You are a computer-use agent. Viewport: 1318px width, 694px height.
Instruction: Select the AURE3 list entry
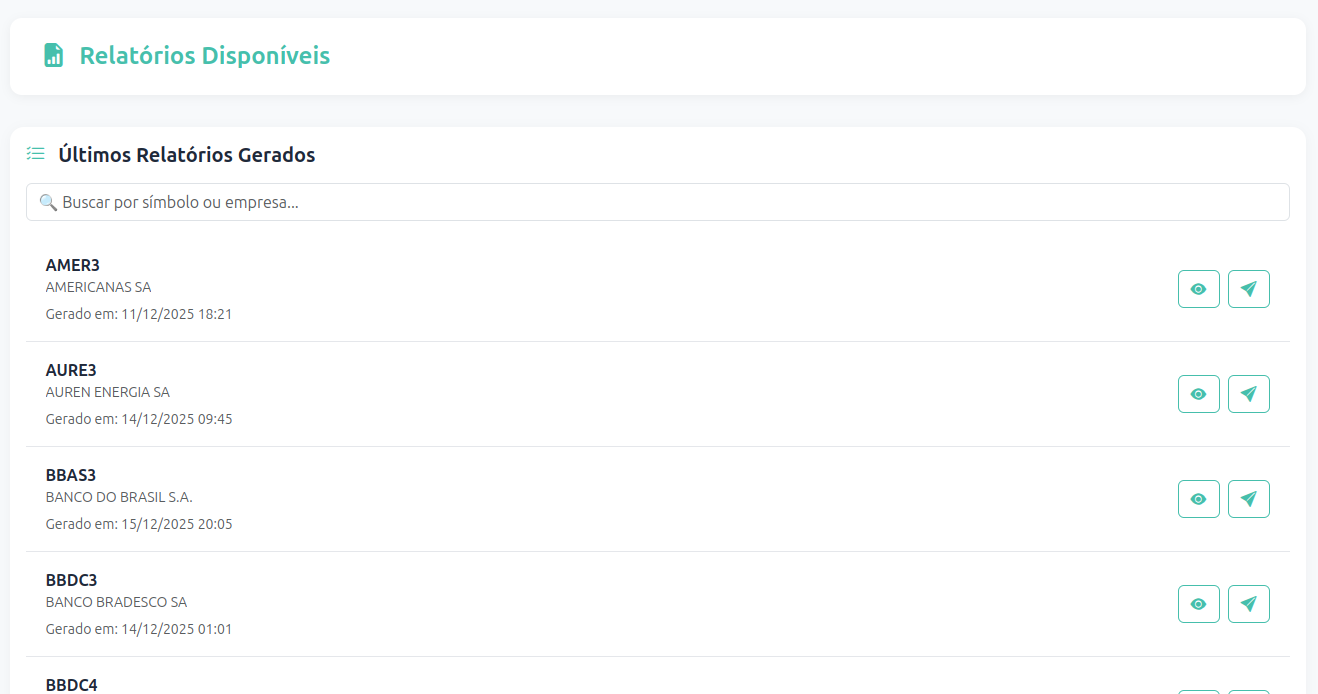point(600,394)
